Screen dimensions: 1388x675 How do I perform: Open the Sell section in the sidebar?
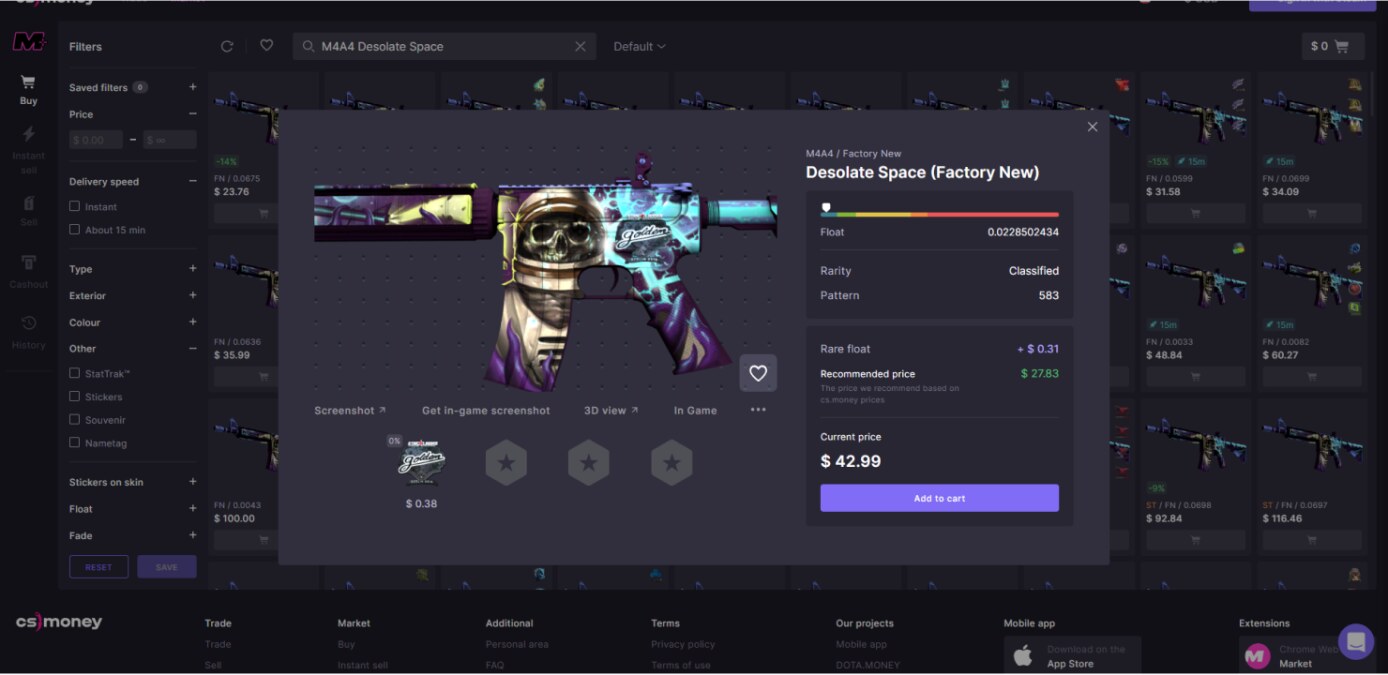[28, 210]
